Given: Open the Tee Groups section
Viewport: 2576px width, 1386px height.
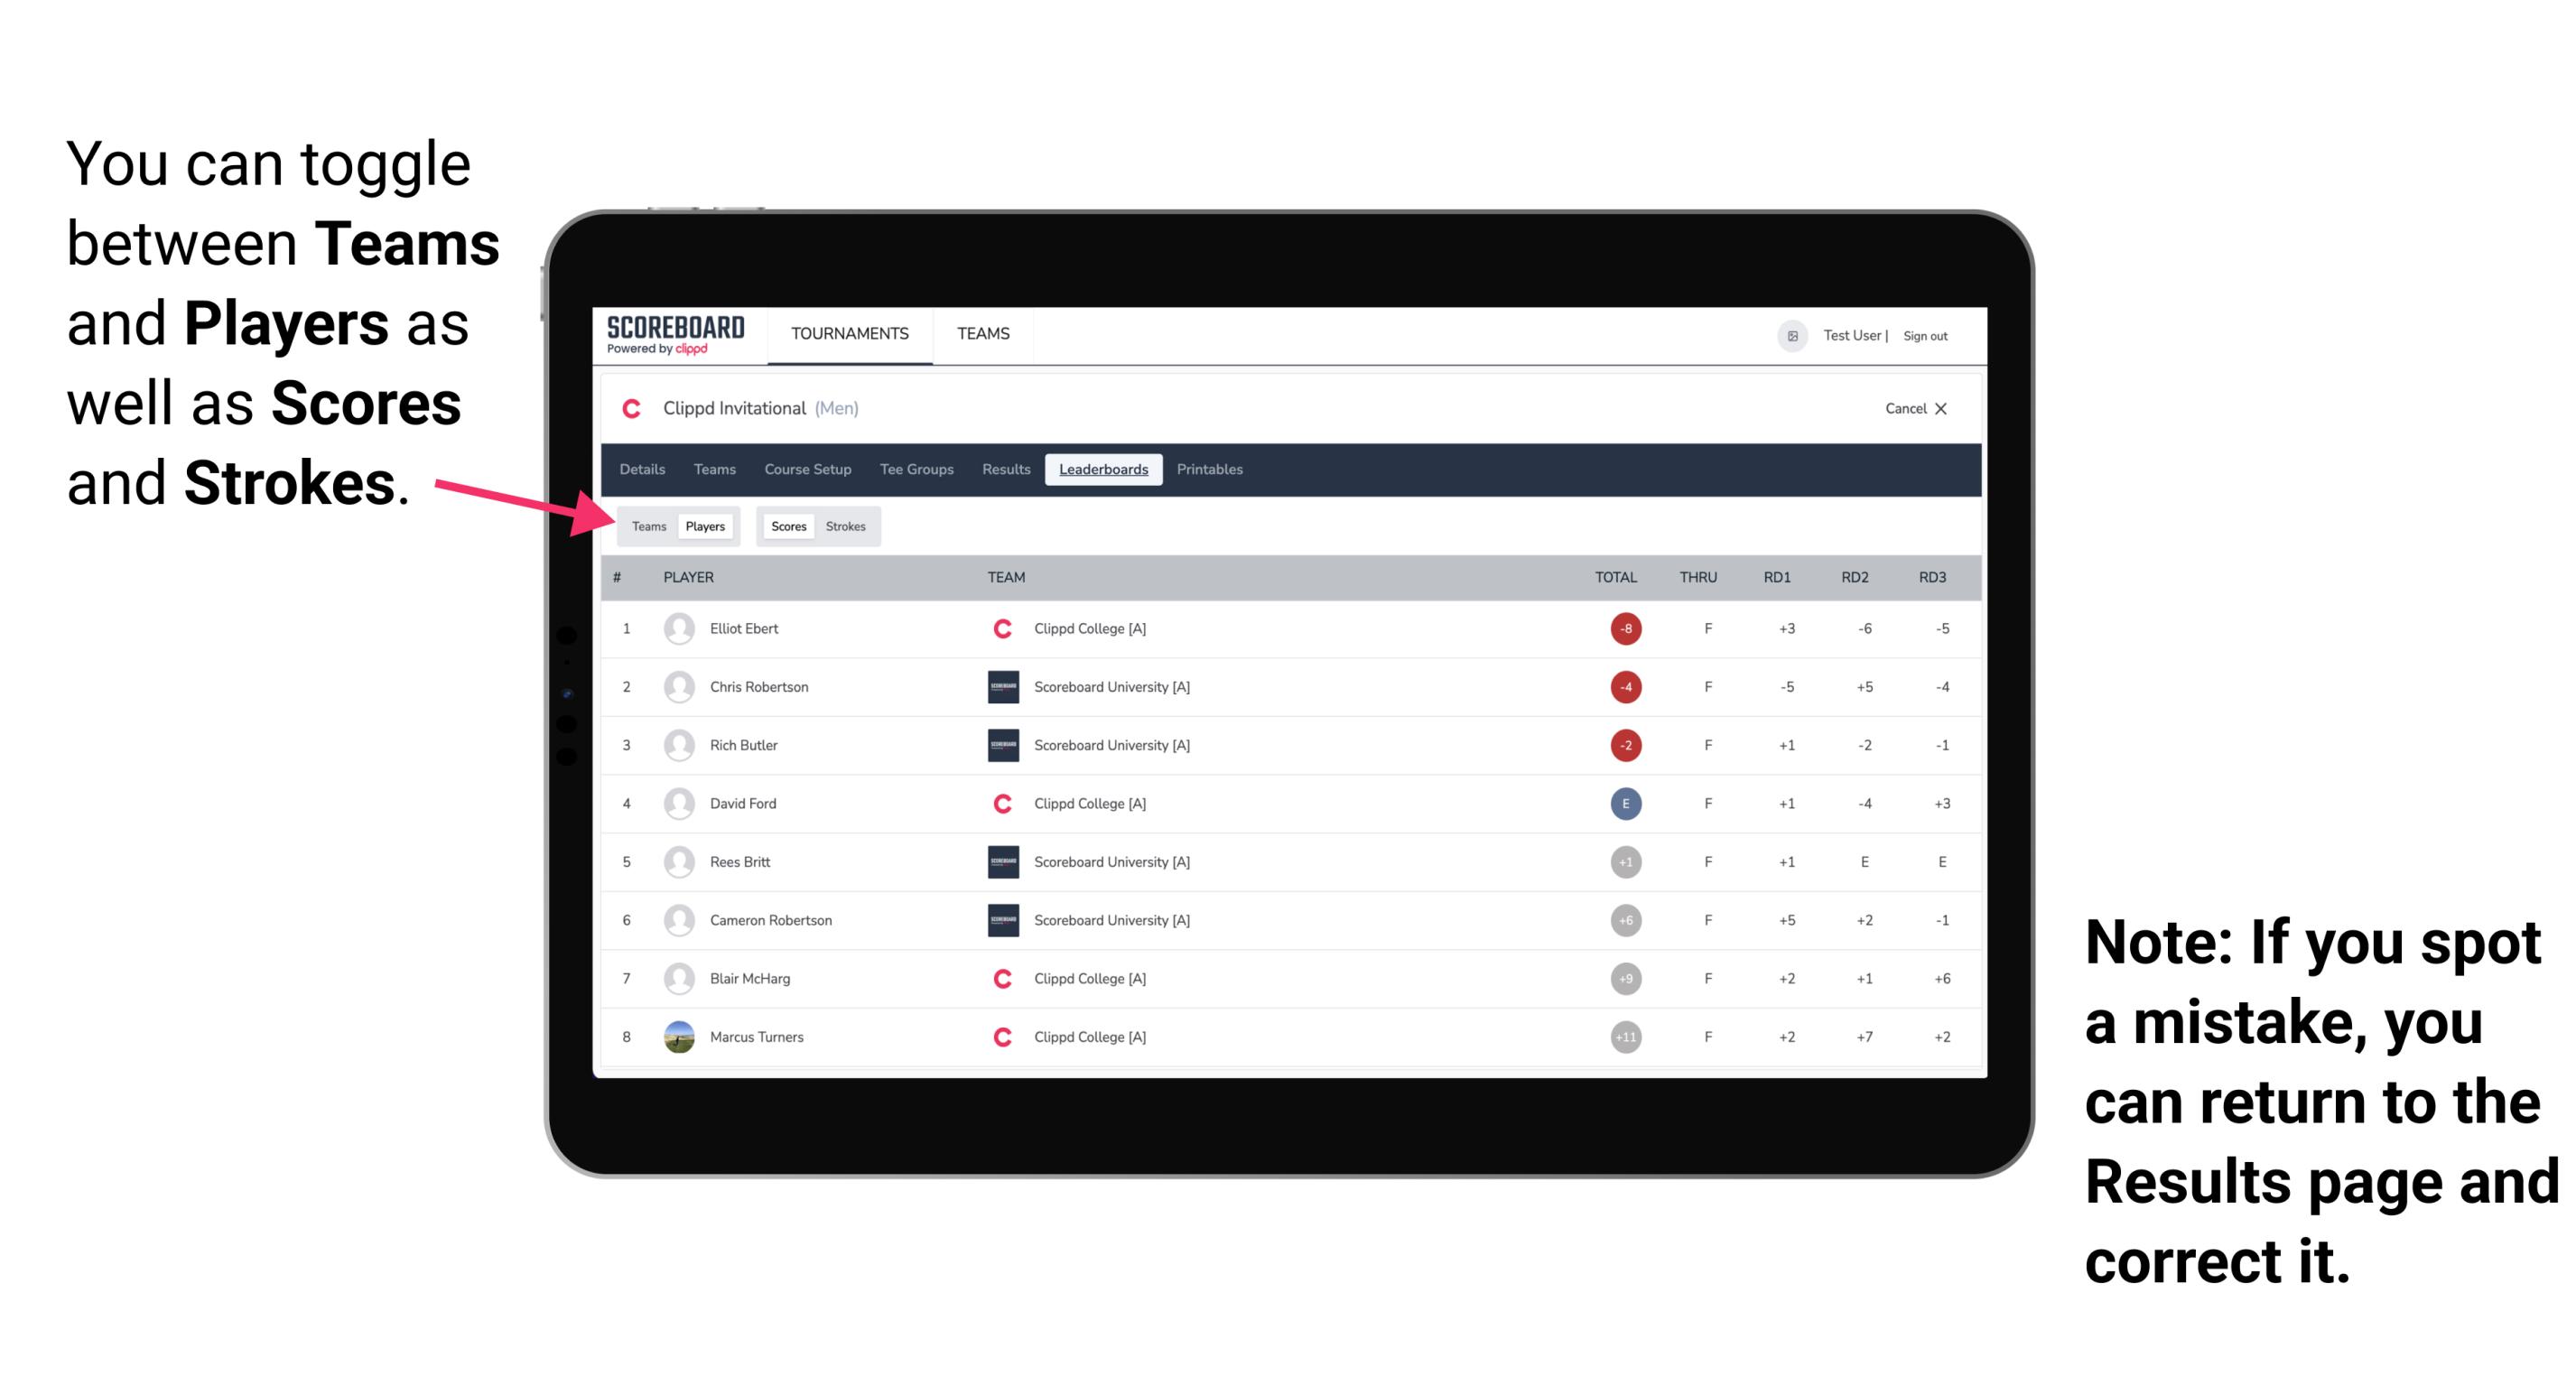Looking at the screenshot, I should [x=913, y=470].
